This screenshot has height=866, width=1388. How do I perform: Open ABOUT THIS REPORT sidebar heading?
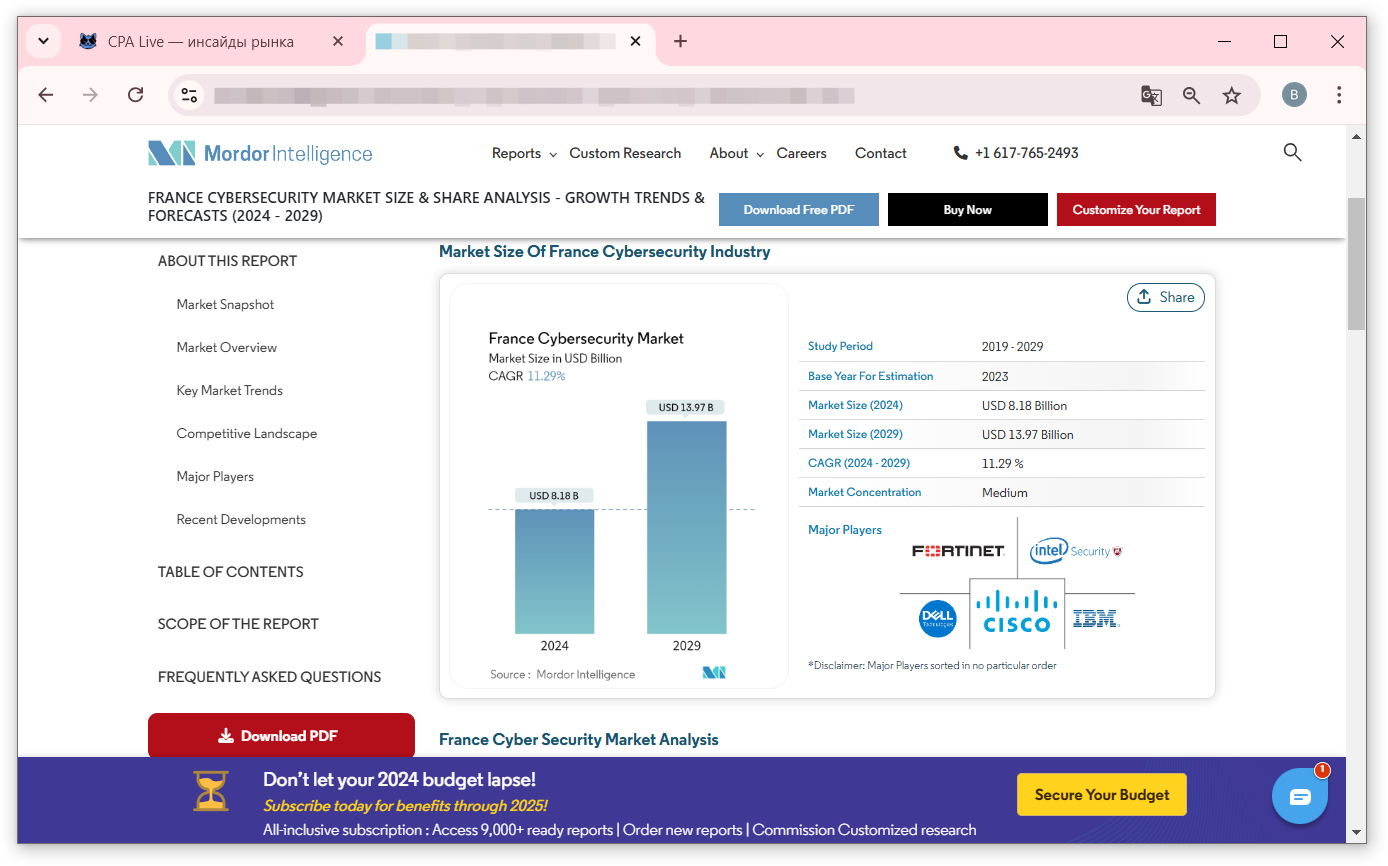click(x=227, y=261)
